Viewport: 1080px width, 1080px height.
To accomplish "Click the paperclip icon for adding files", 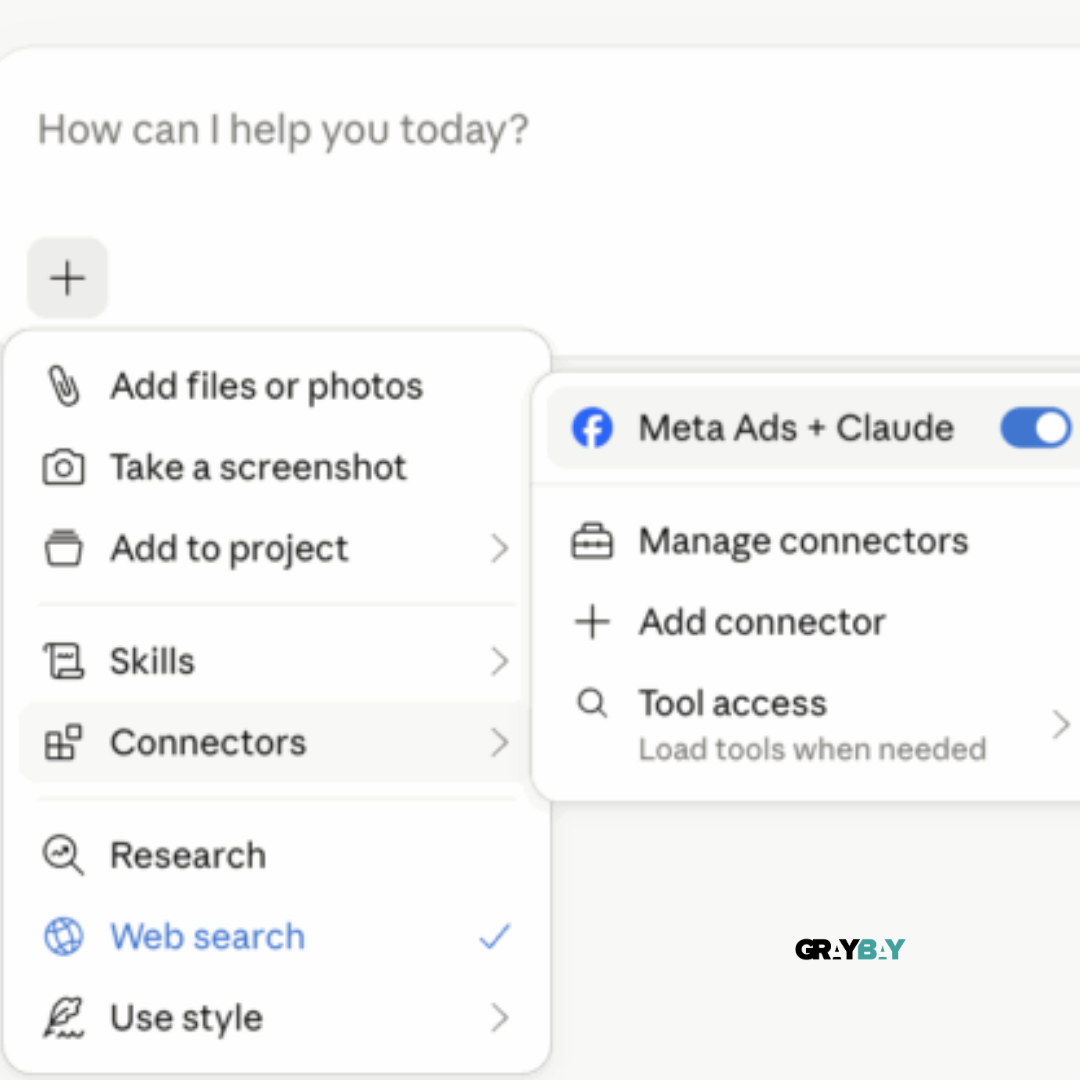I will tap(63, 386).
